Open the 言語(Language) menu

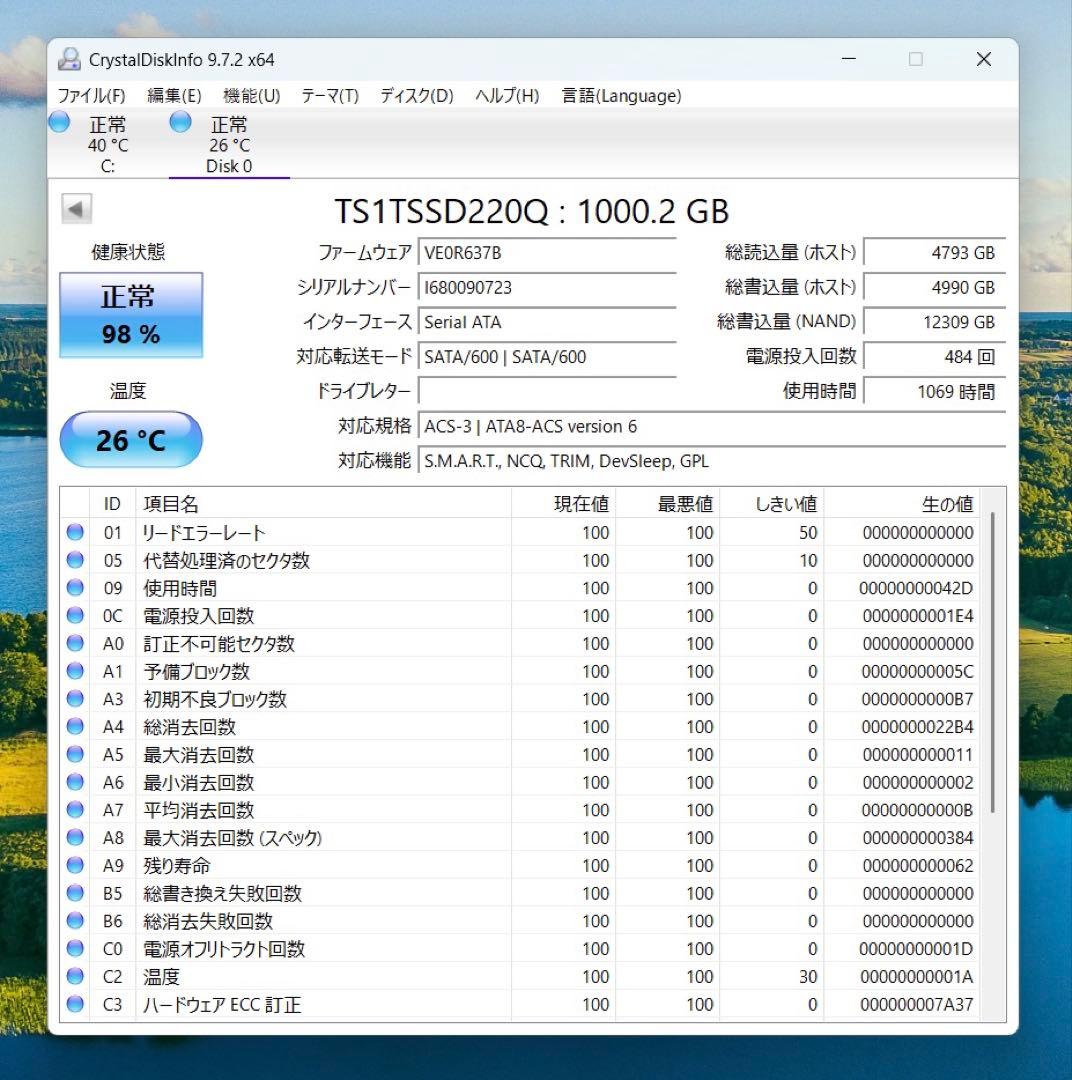621,96
